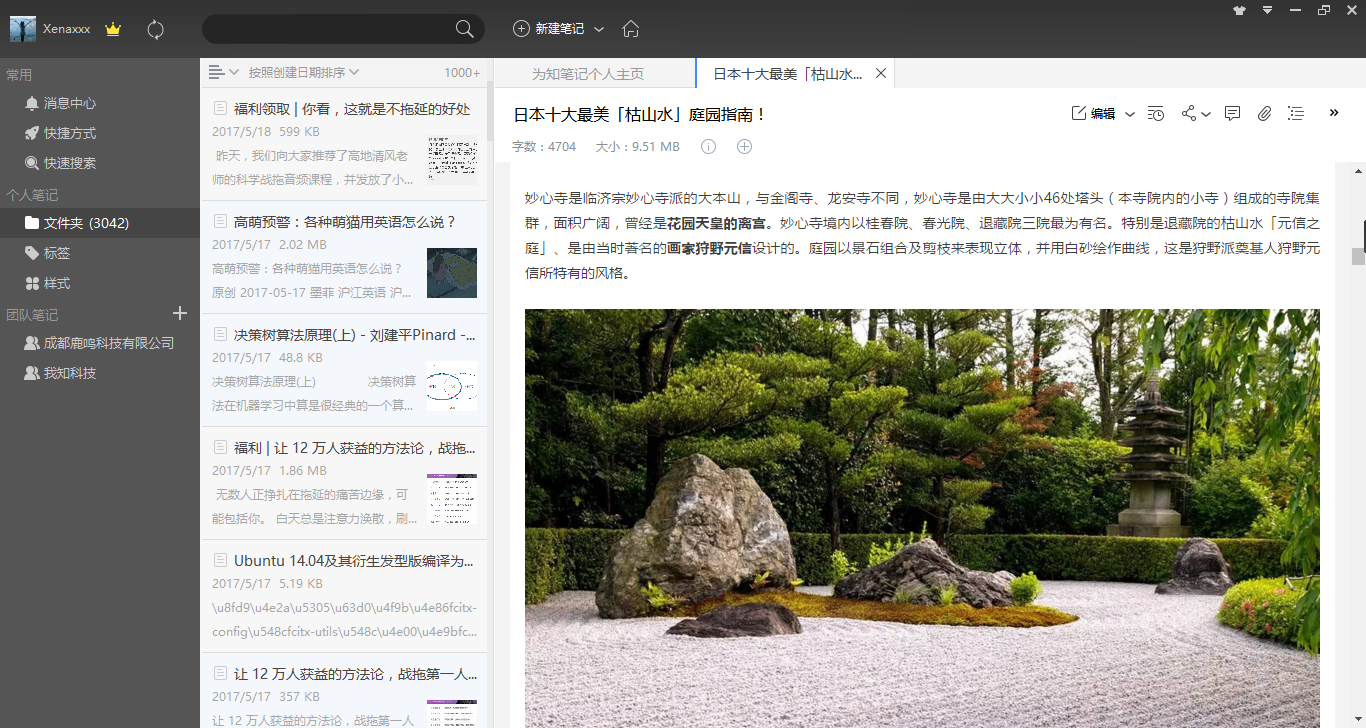The image size is (1366, 728).
Task: Show the note outline list icon
Action: pyautogui.click(x=1296, y=114)
